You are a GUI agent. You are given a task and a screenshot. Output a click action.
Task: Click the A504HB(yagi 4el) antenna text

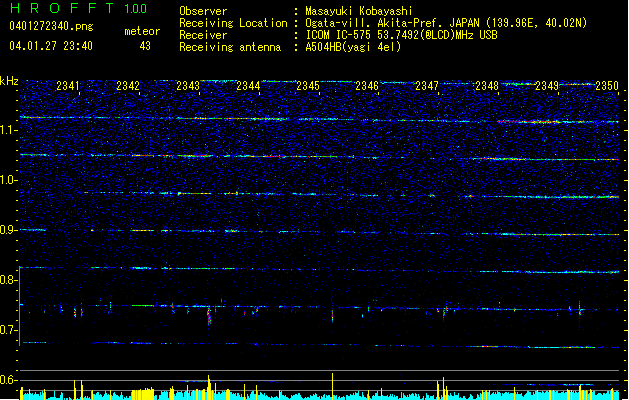353,47
